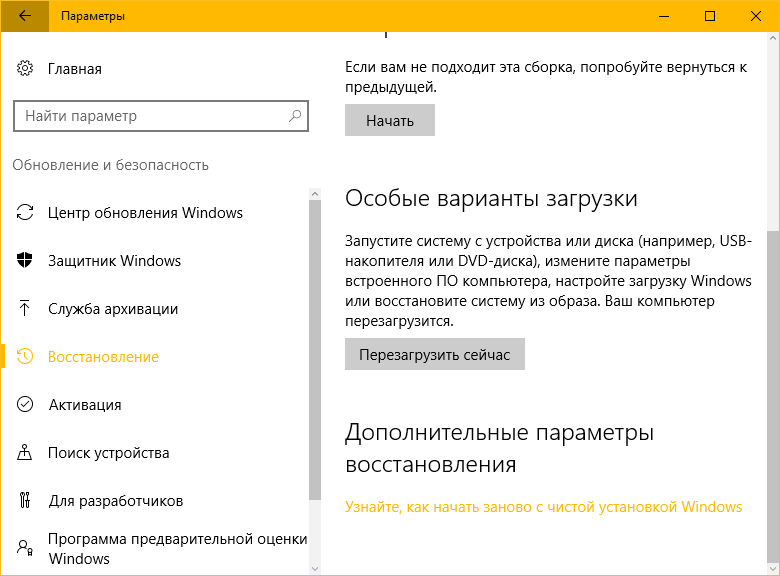Viewport: 780px width, 576px height.
Task: Click the Insider Program person icon
Action: [25, 548]
